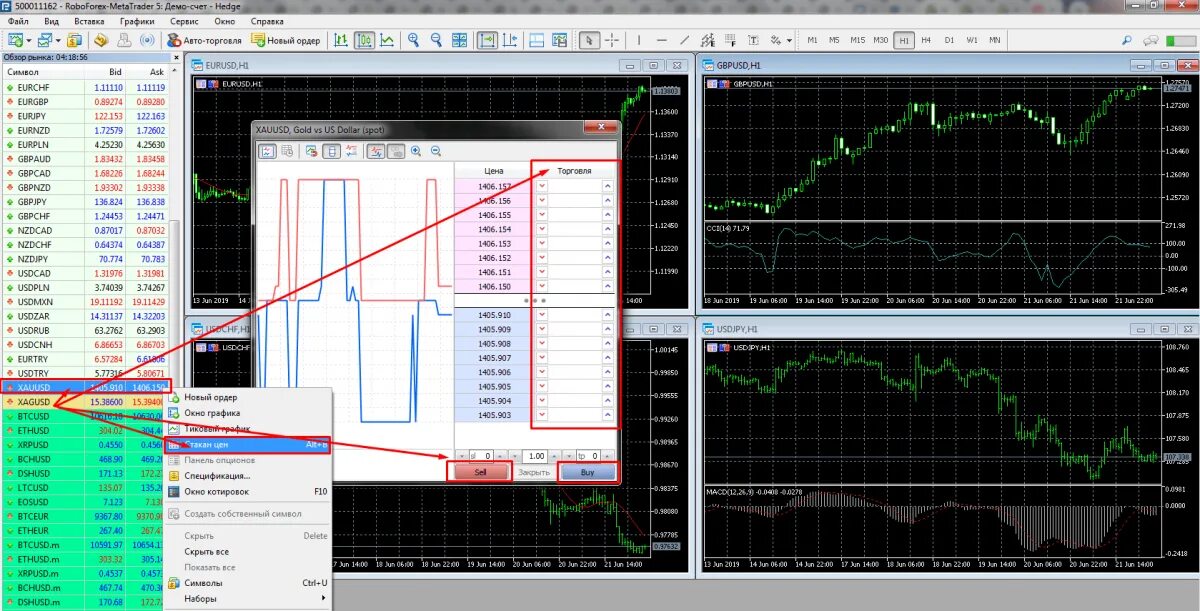
Task: Open objects dropdown arrow in toolbar
Action: point(789,40)
